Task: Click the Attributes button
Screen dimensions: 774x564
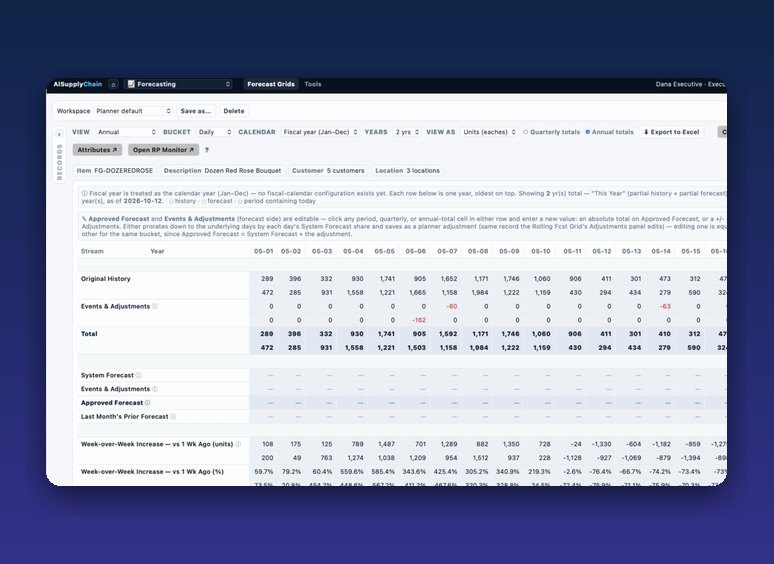Action: 97,150
